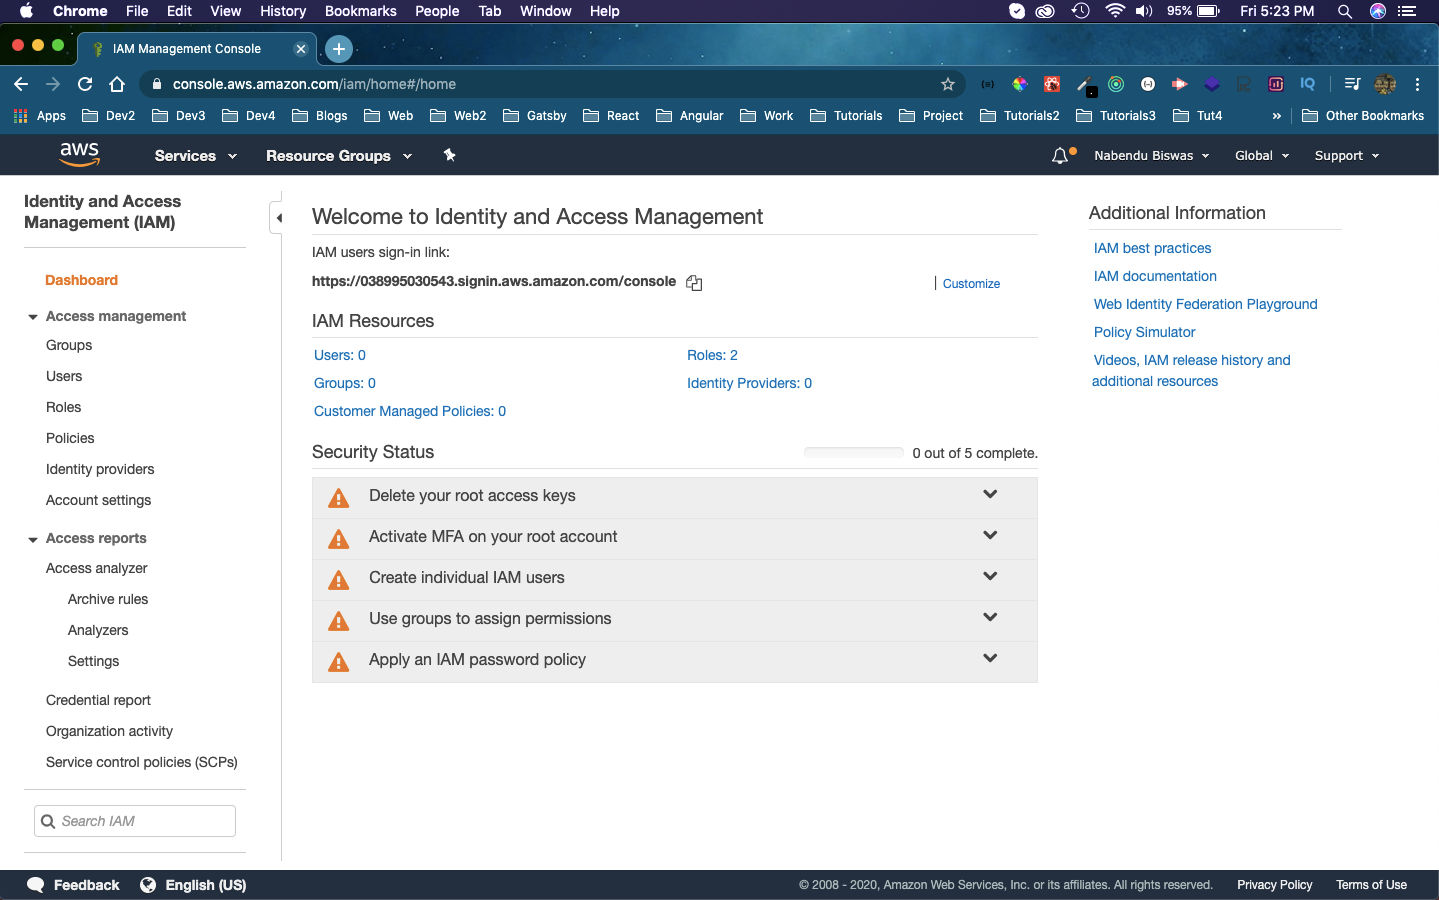Click the warning icon beside Use groups to assign permissions
This screenshot has width=1439, height=900.
[339, 621]
